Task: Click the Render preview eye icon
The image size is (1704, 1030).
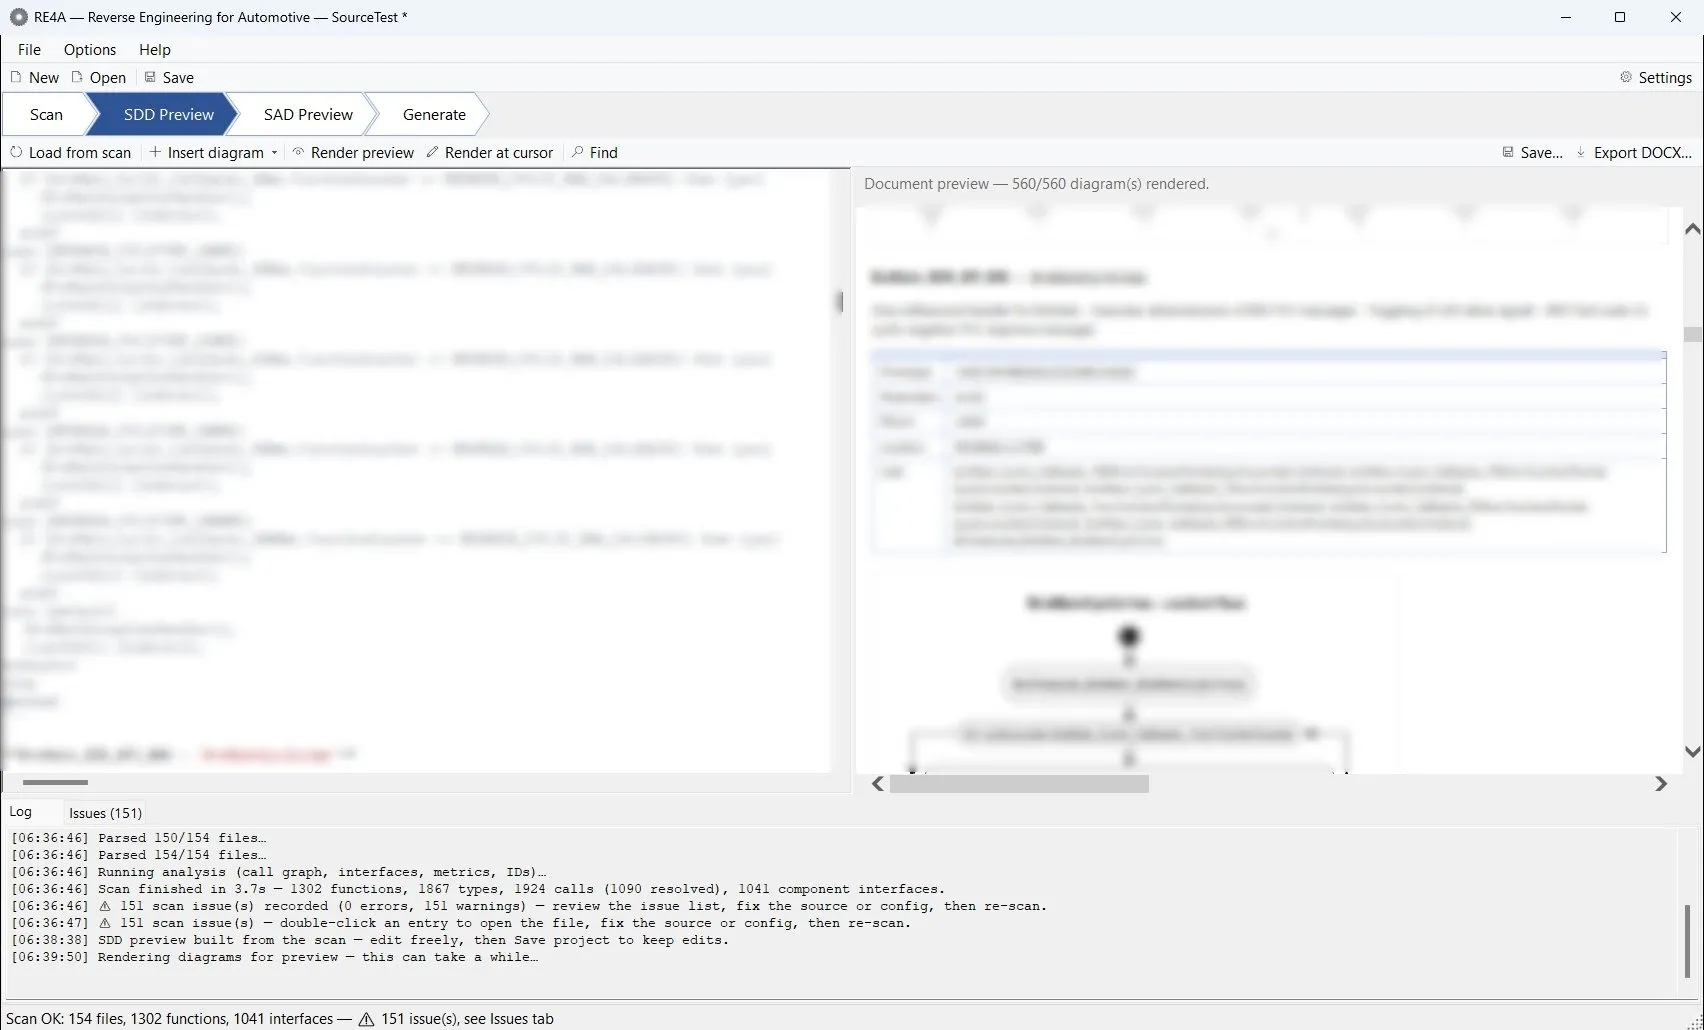Action: tap(298, 152)
